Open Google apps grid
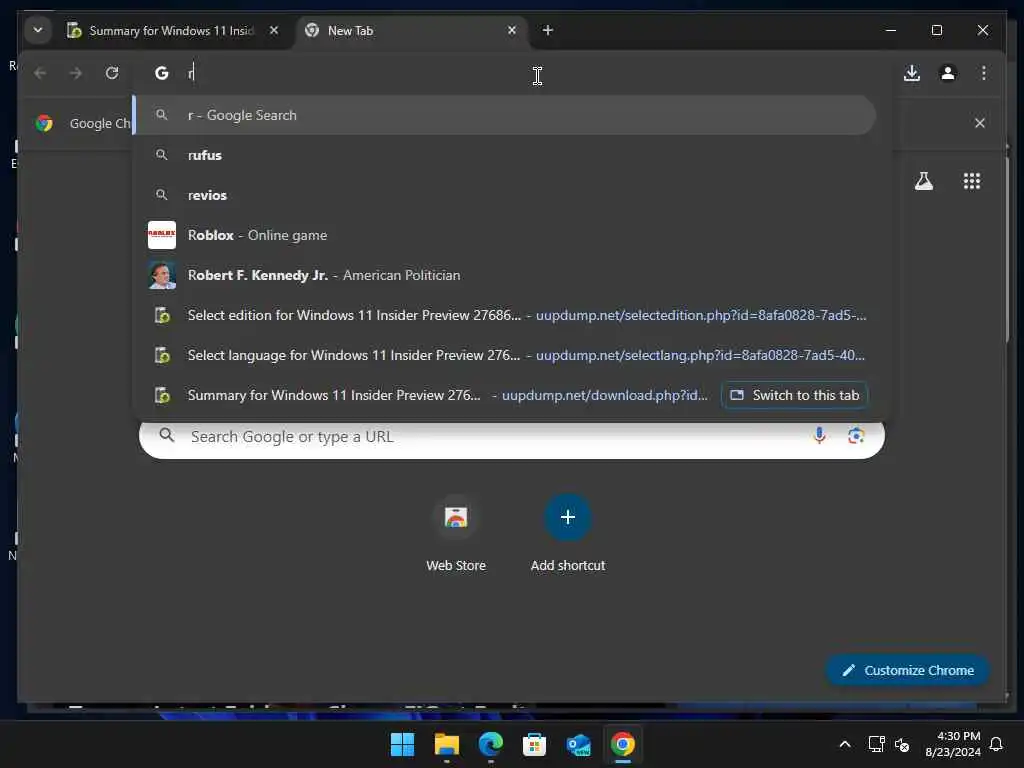The width and height of the screenshot is (1024, 768). pos(972,181)
